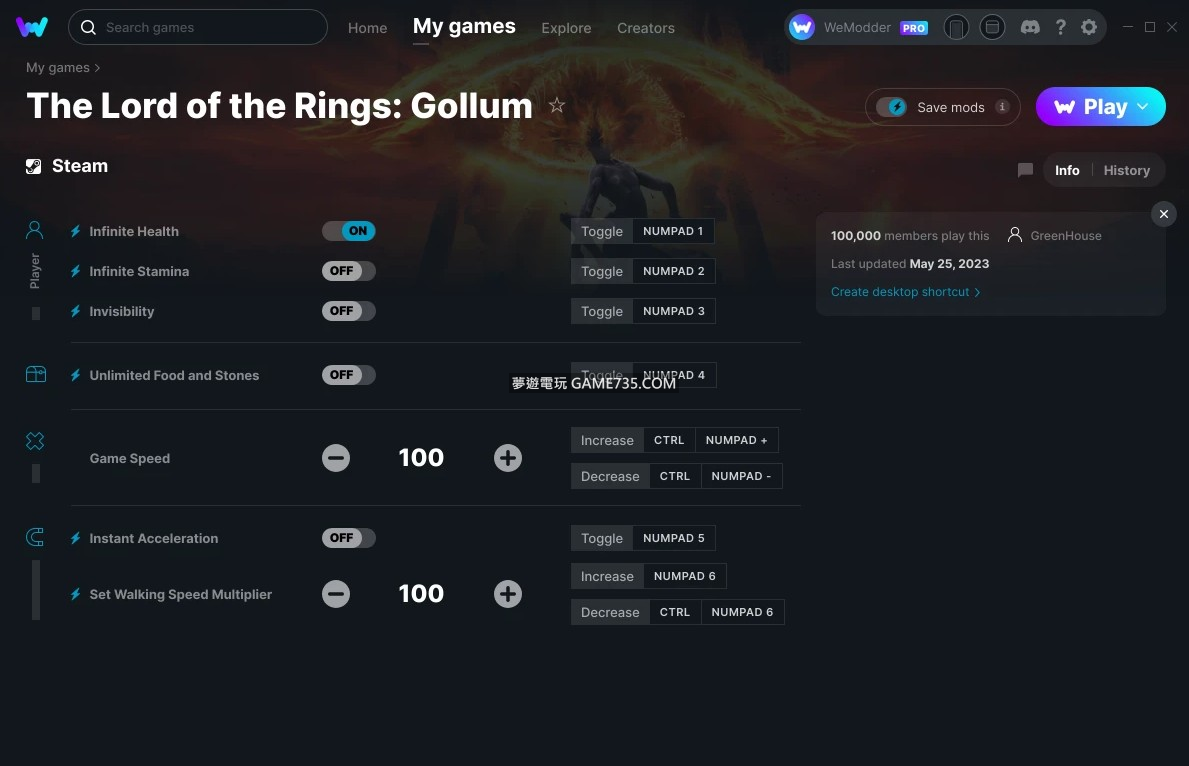Click the Search games input field

pyautogui.click(x=210, y=28)
